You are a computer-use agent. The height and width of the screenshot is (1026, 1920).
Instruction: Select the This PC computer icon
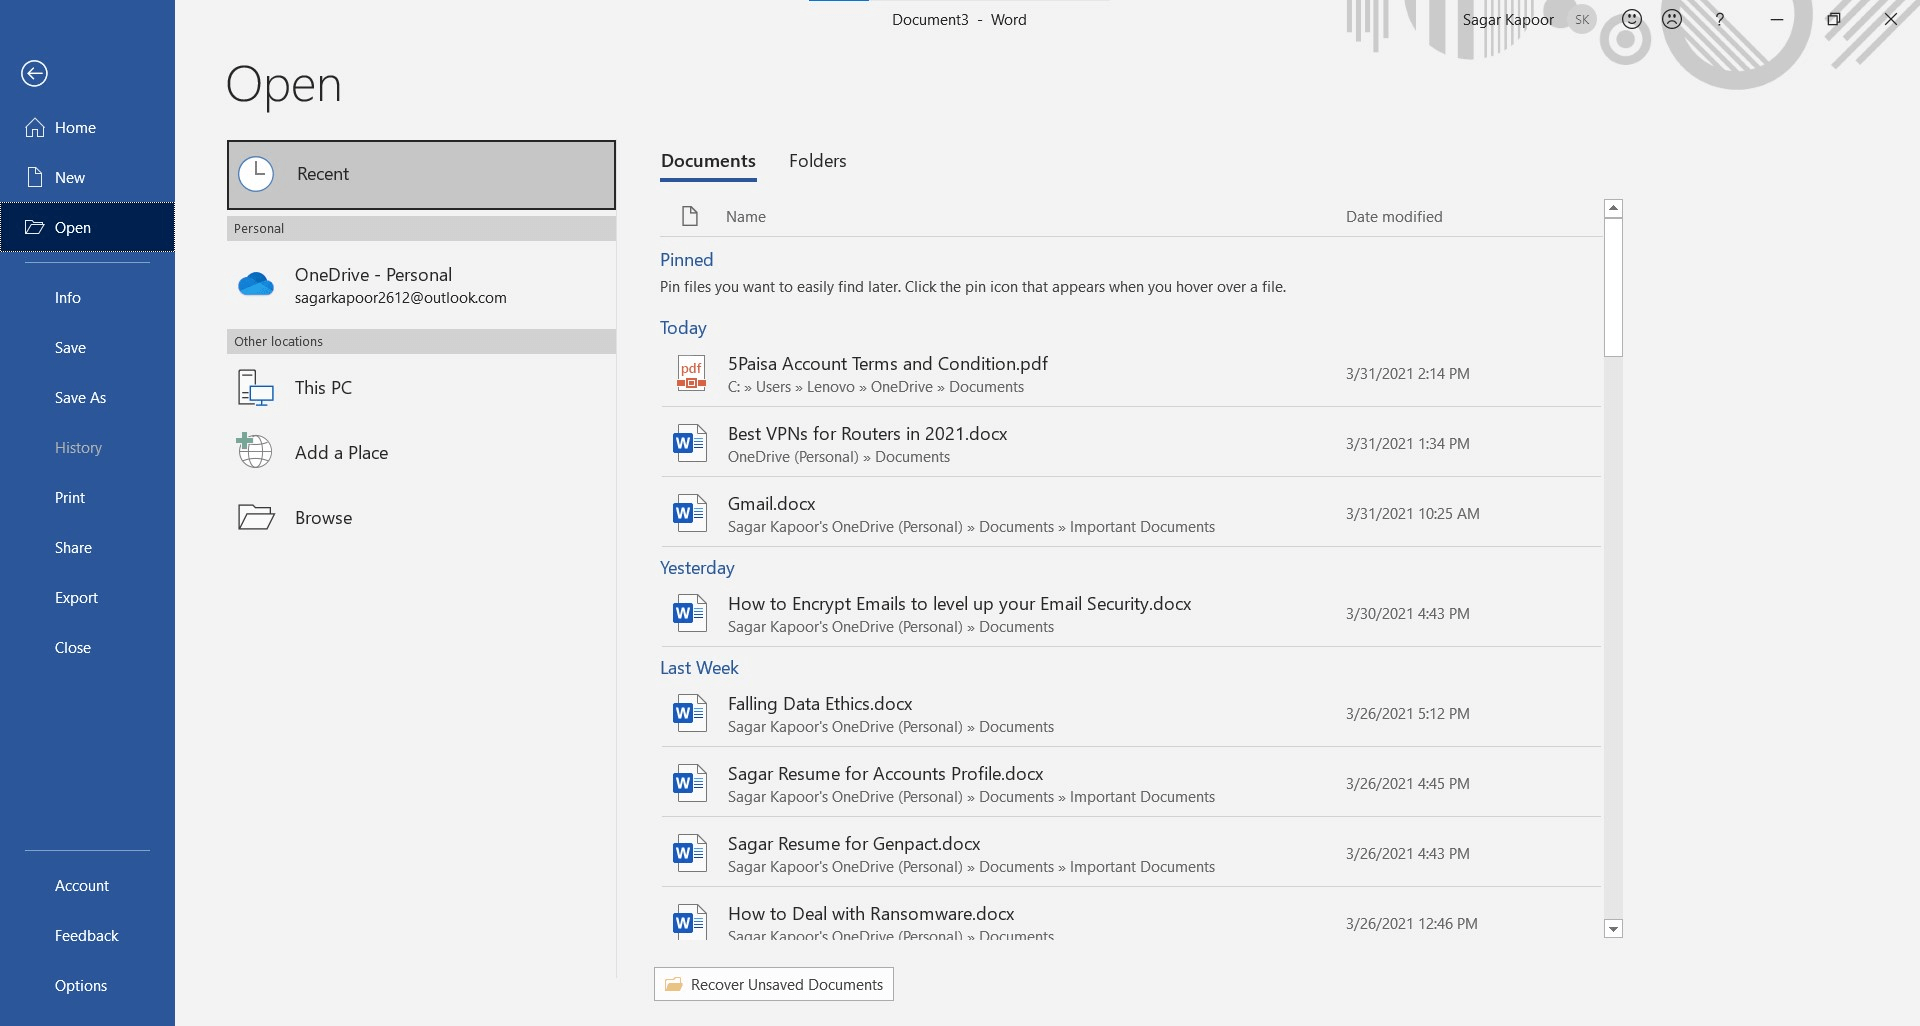[x=256, y=388]
